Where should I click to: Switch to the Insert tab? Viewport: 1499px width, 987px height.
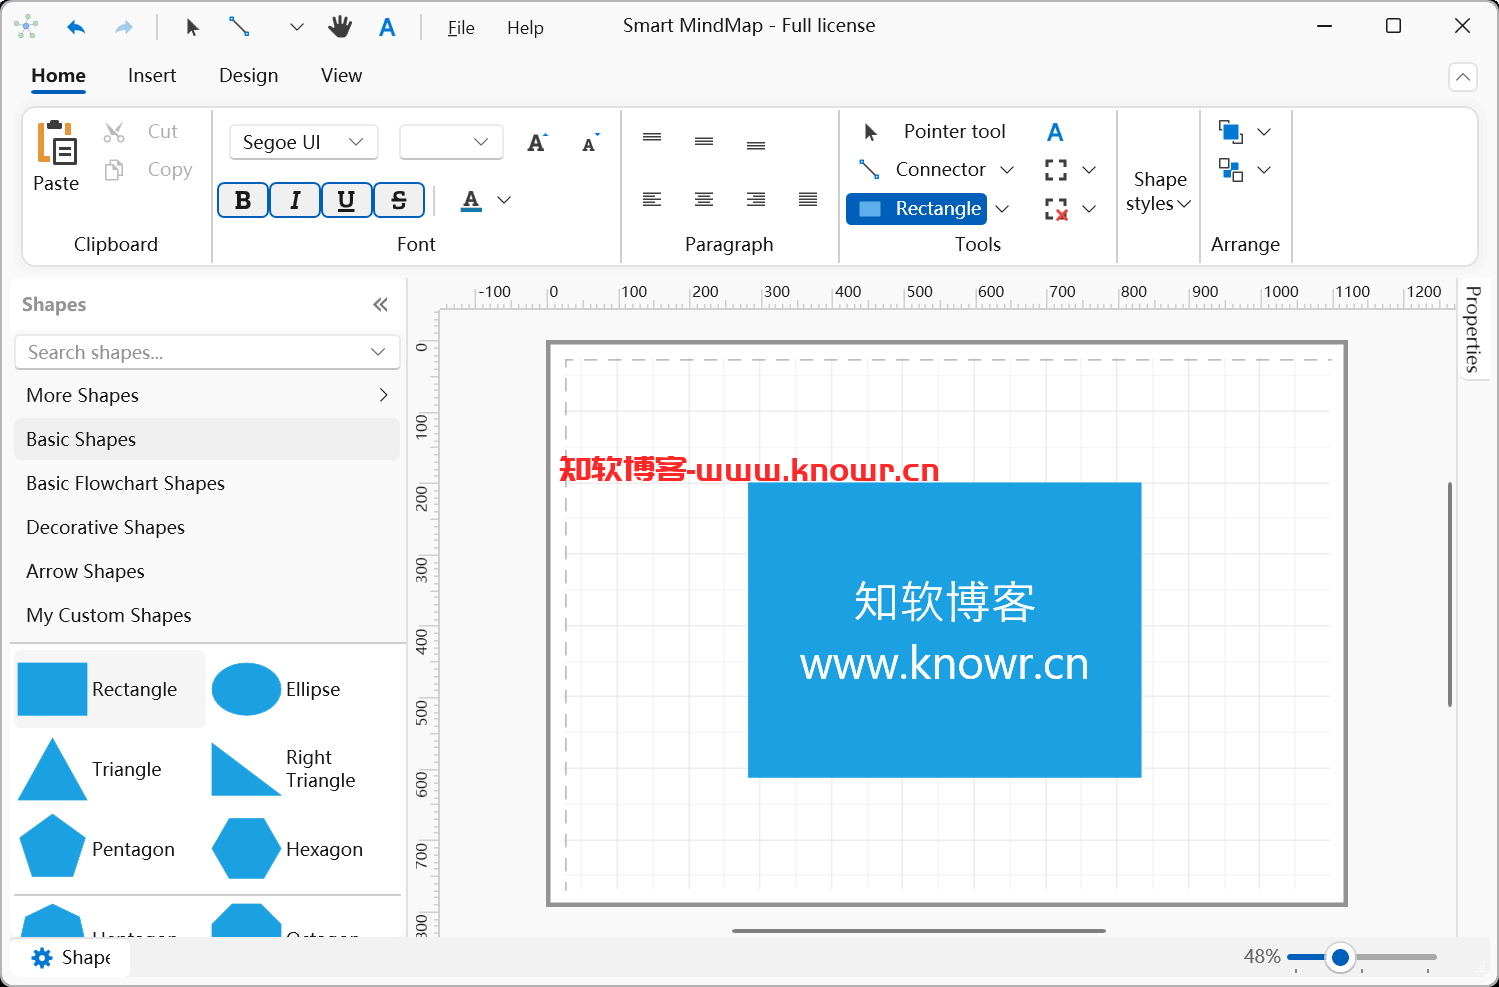click(152, 75)
